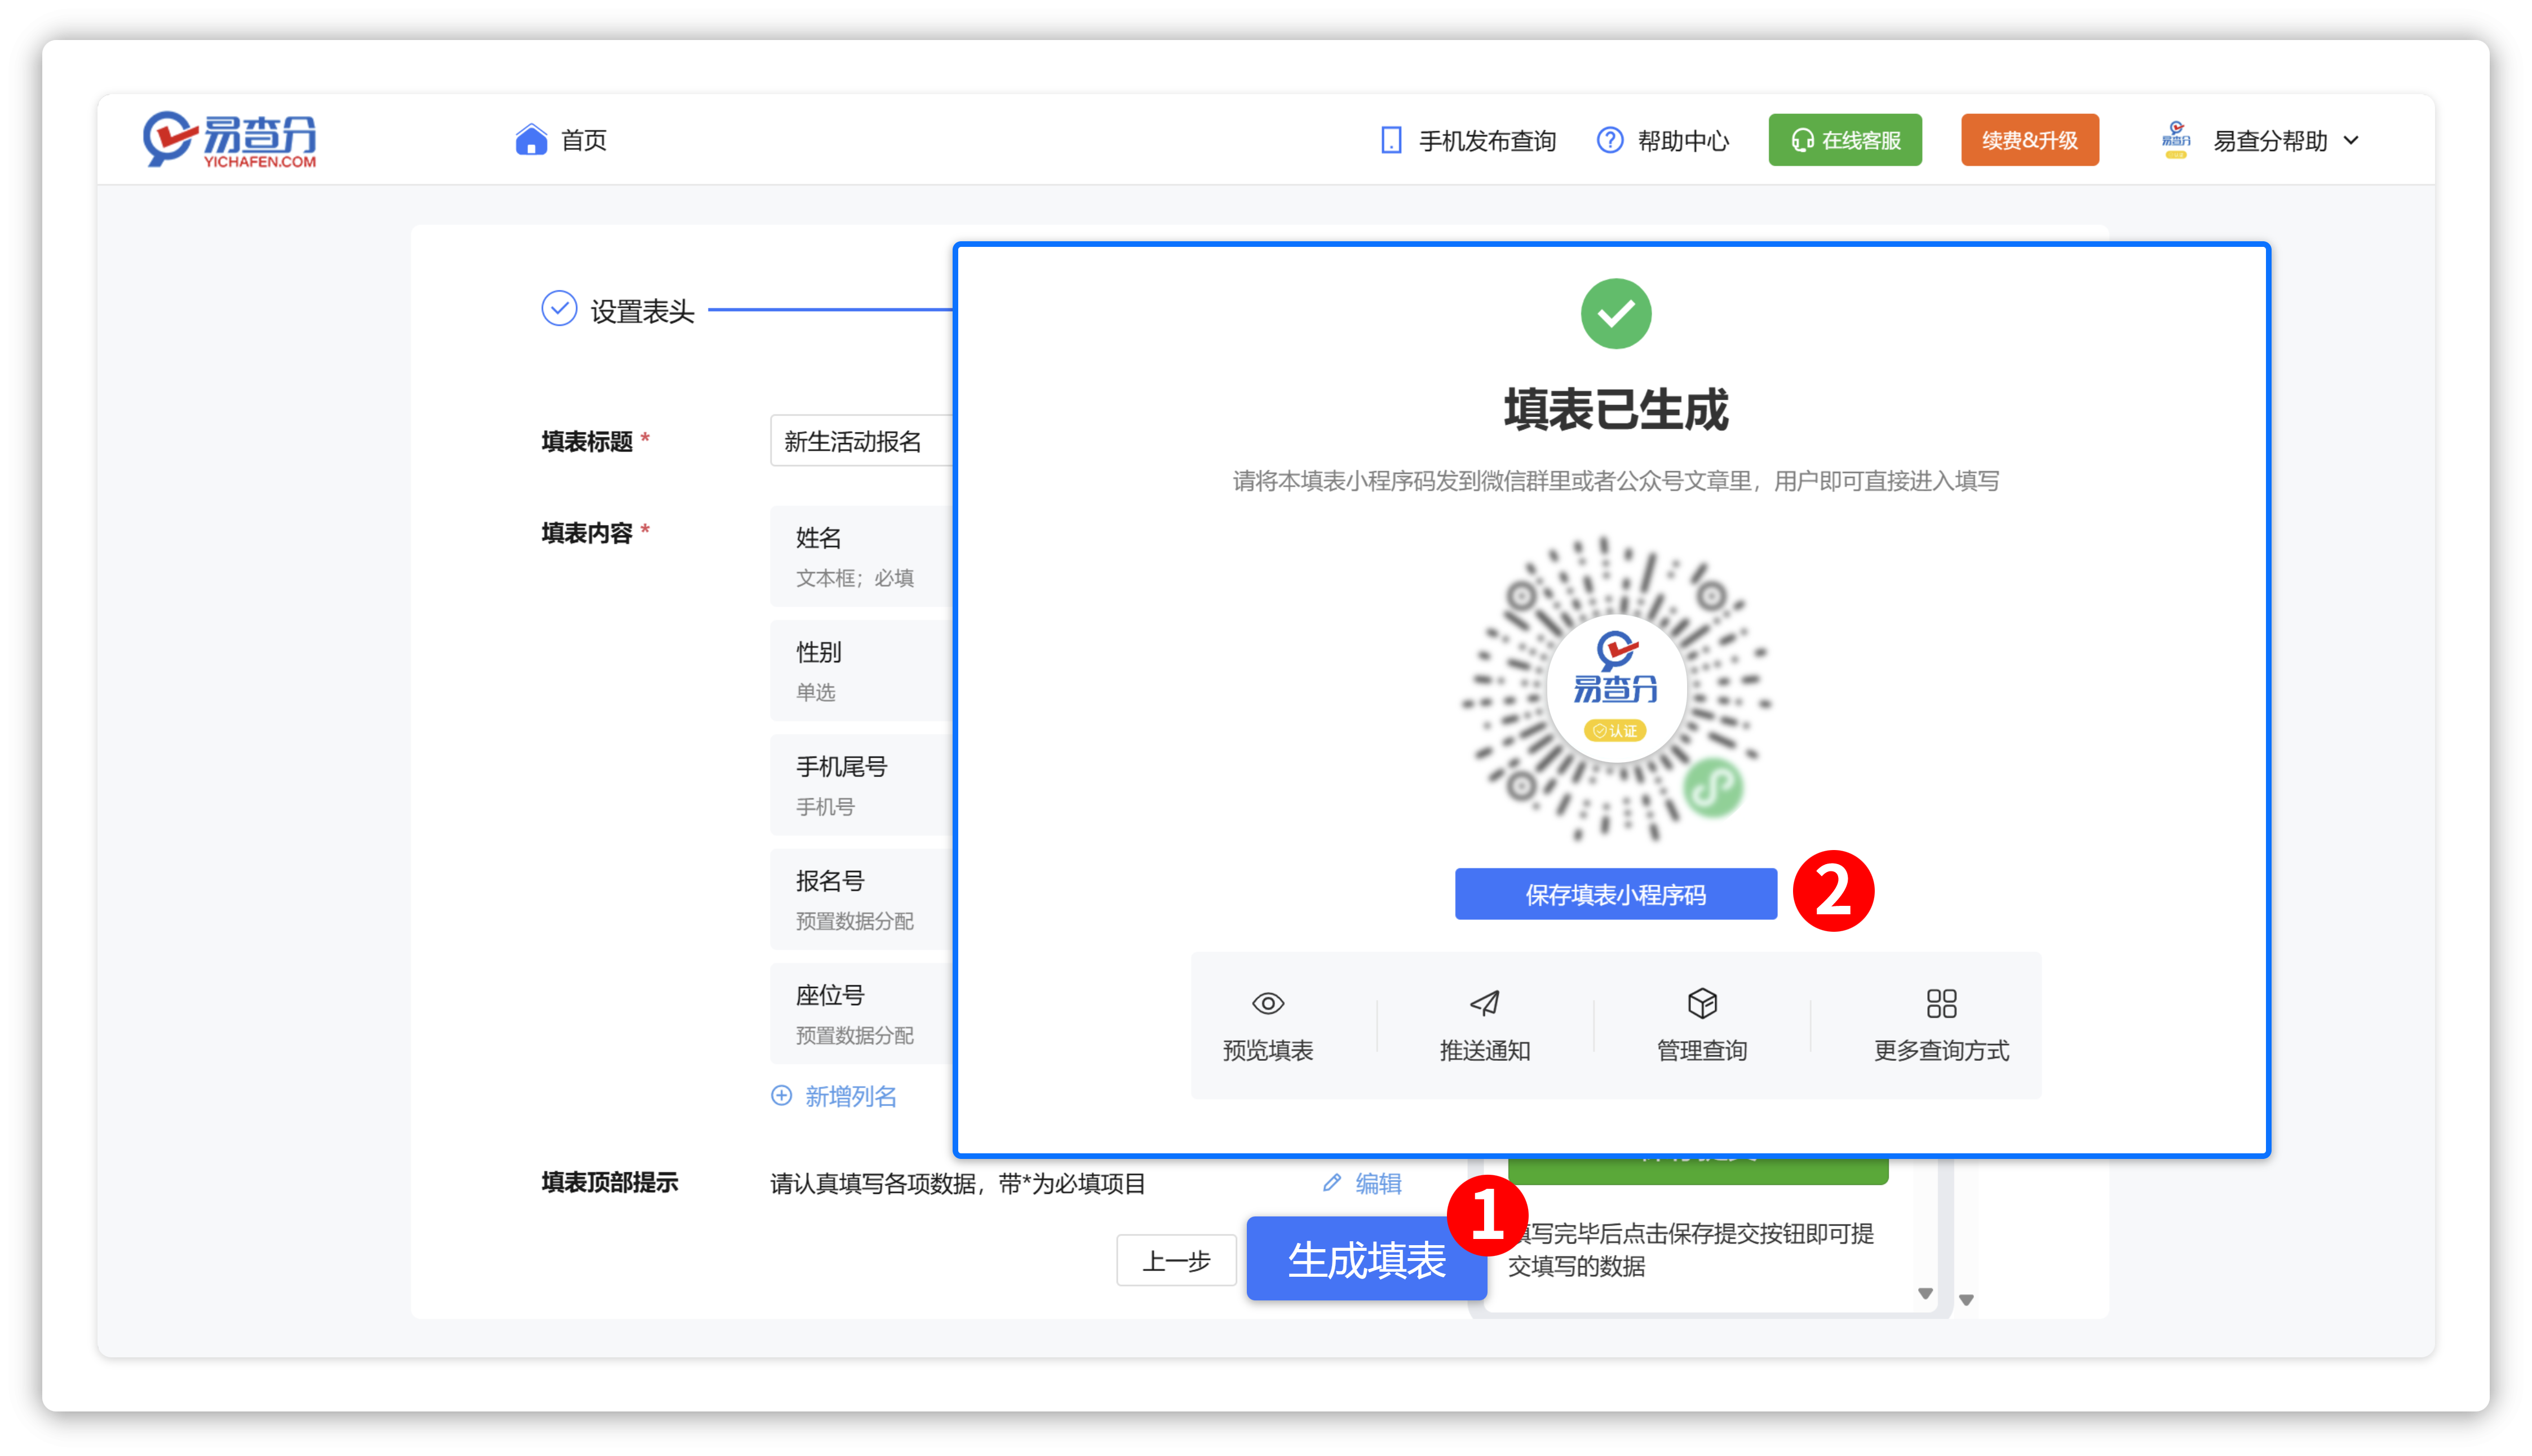The width and height of the screenshot is (2532, 1456).
Task: Click the plus icon for 新增列名
Action: [x=781, y=1096]
